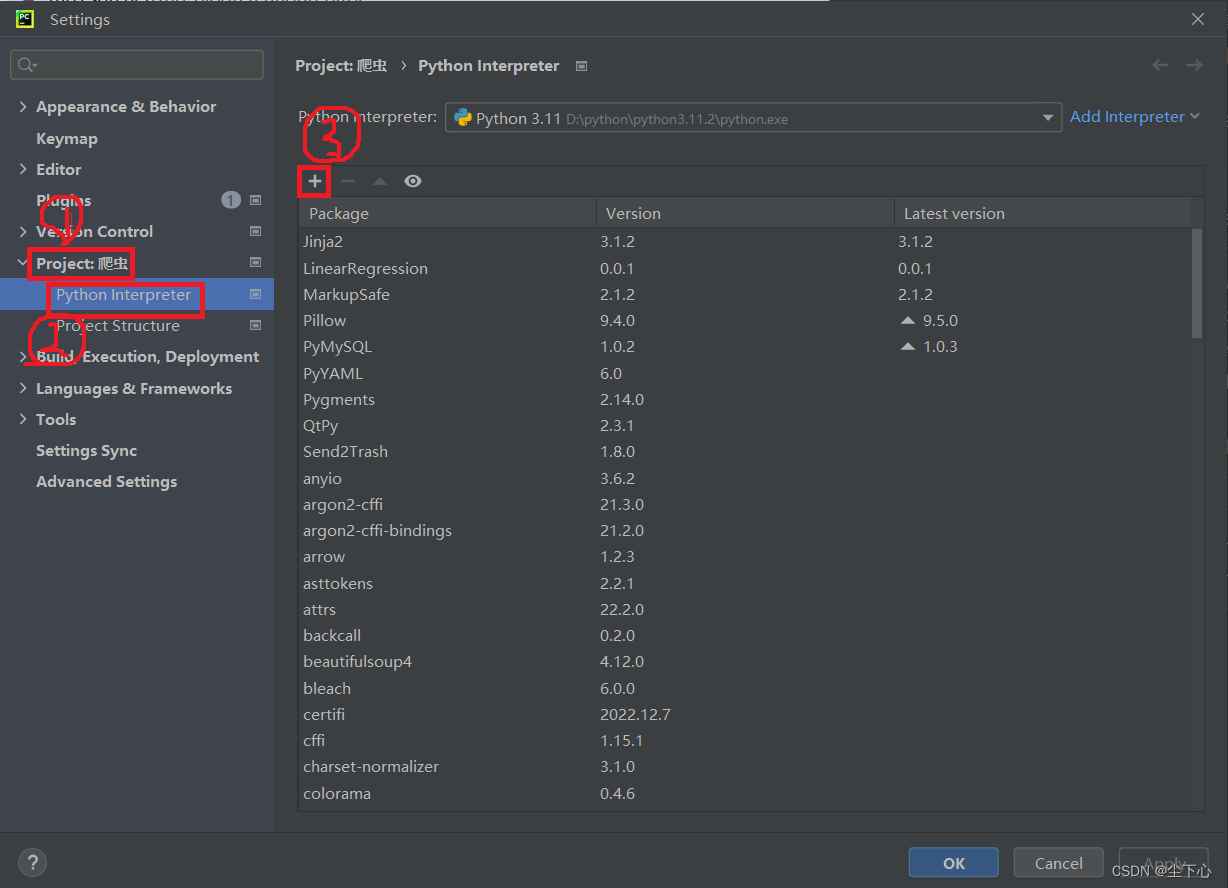Expand the Editor section
Viewport: 1228px width, 888px height.
pos(23,169)
